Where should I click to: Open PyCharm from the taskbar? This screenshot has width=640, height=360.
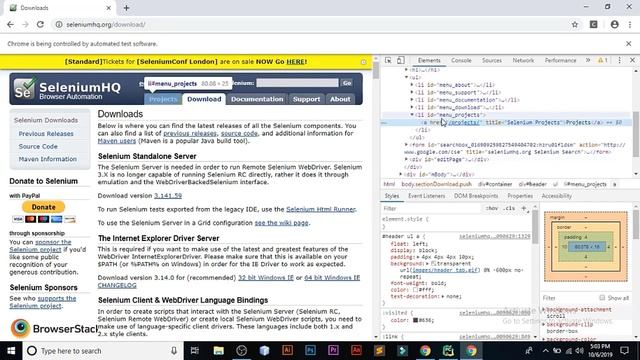[448, 351]
